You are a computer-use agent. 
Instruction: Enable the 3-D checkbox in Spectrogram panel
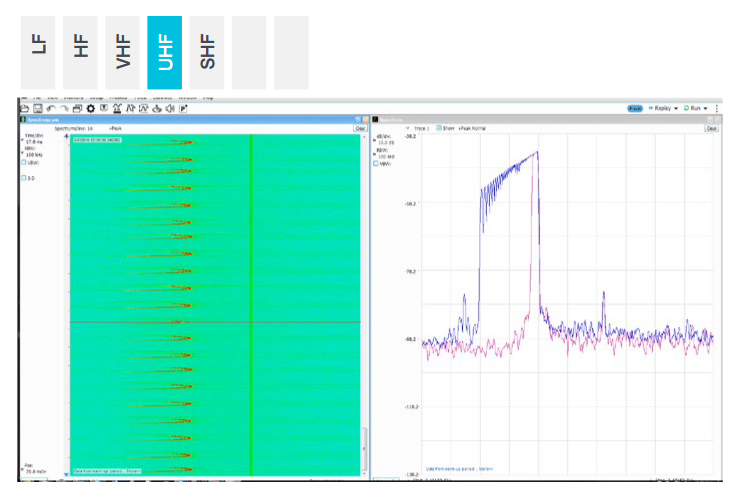click(x=24, y=178)
